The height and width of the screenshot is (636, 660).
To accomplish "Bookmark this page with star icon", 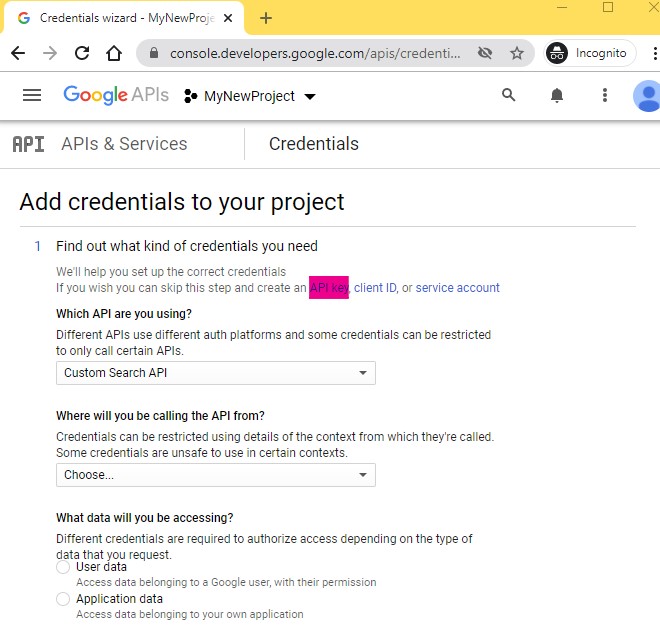I will [517, 53].
